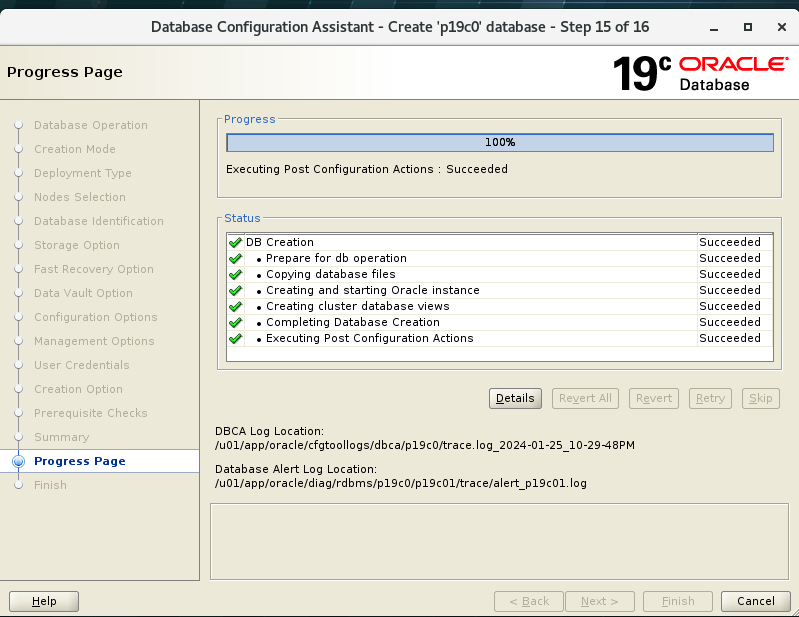The width and height of the screenshot is (799, 617).
Task: Open the Details button
Action: [515, 398]
